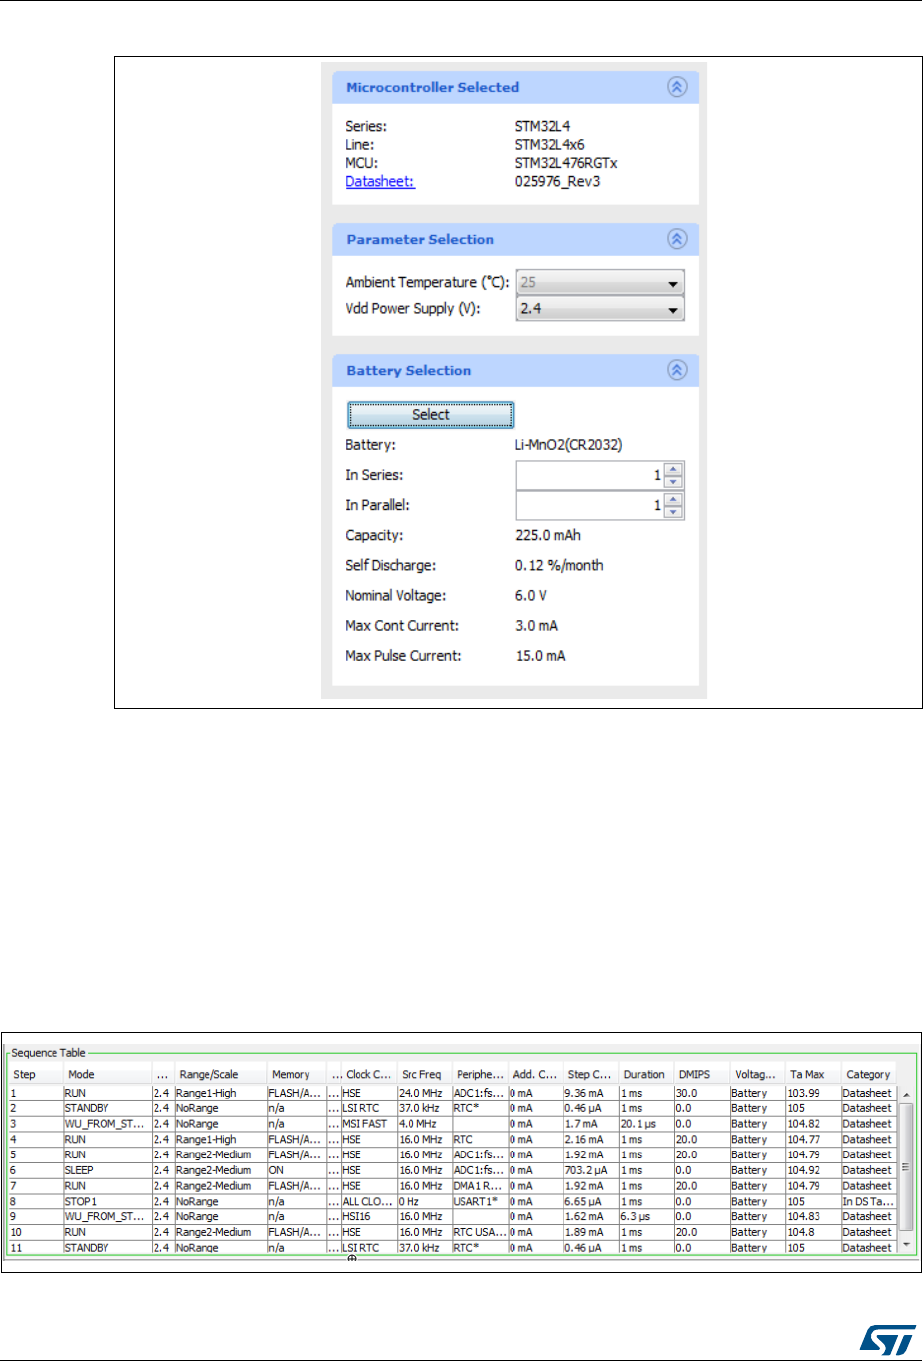Click the In Parallel number field
Screen dimensions: 923x1361
coord(591,506)
